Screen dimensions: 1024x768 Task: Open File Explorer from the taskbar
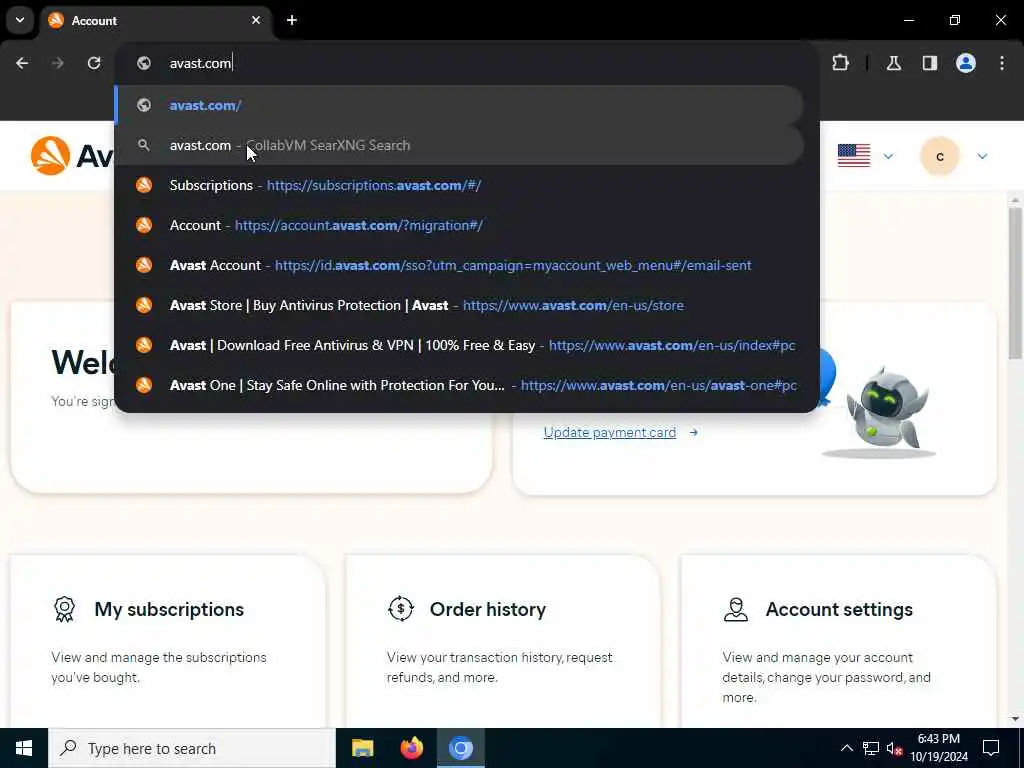pyautogui.click(x=362, y=748)
